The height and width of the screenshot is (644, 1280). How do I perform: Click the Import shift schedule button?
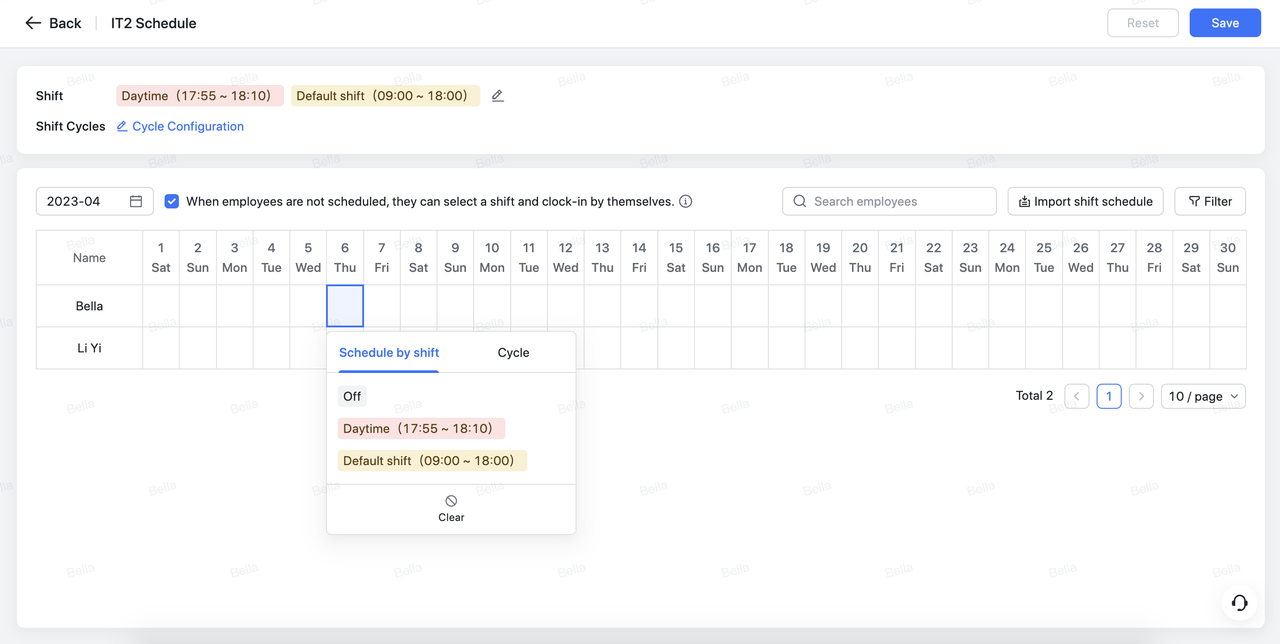tap(1085, 201)
